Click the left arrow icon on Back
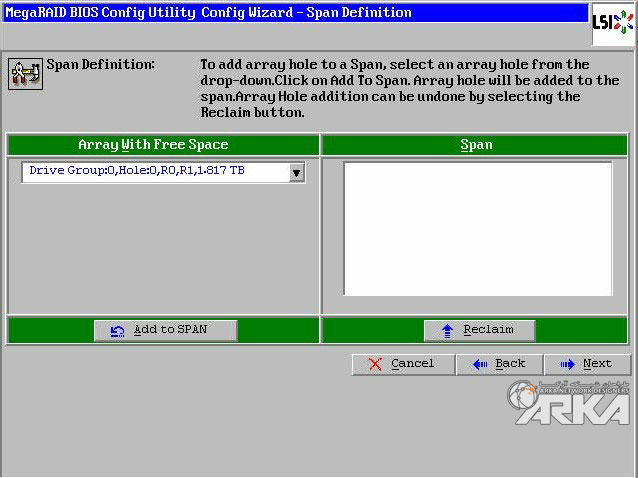The width and height of the screenshot is (638, 478). 479,364
